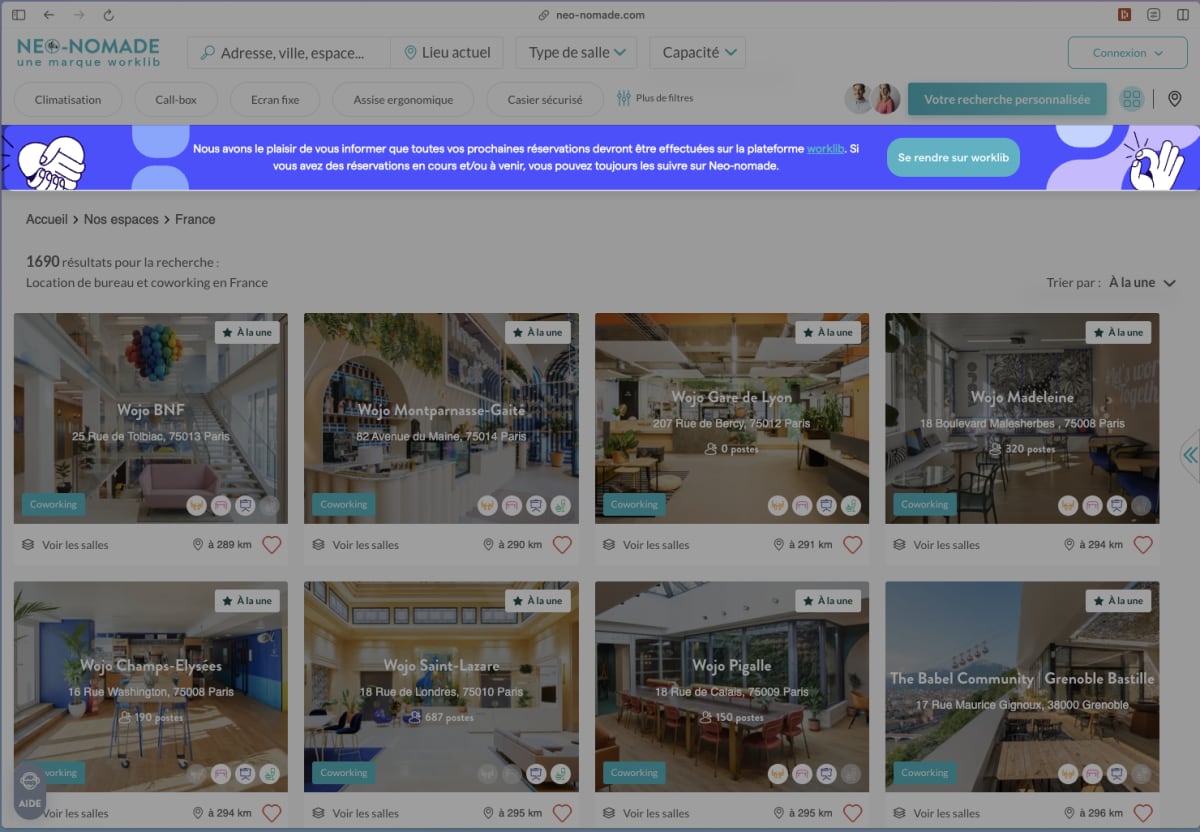1200x832 pixels.
Task: Open the Capacité dropdown
Action: [698, 53]
